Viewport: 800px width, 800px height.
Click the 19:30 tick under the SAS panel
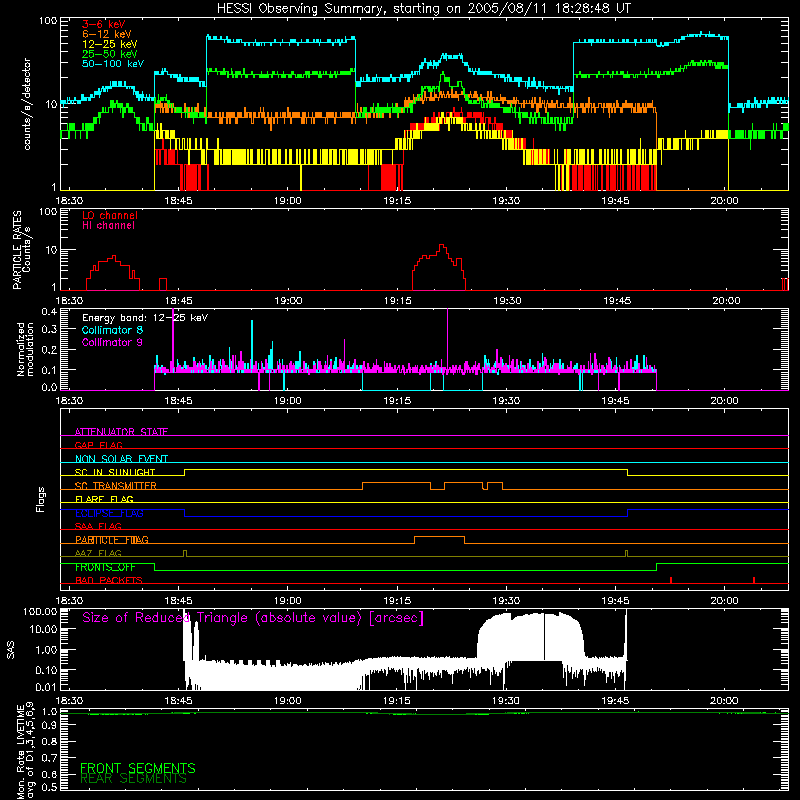(x=506, y=701)
